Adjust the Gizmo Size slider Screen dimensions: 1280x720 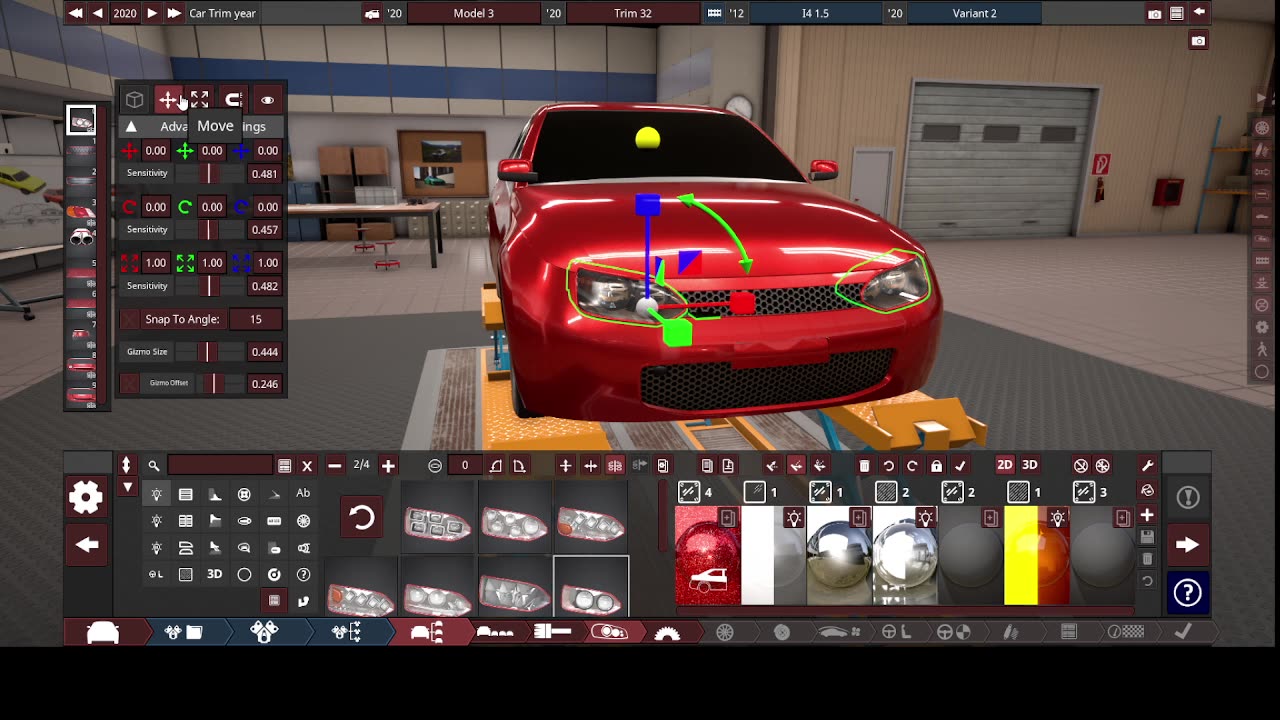[207, 352]
